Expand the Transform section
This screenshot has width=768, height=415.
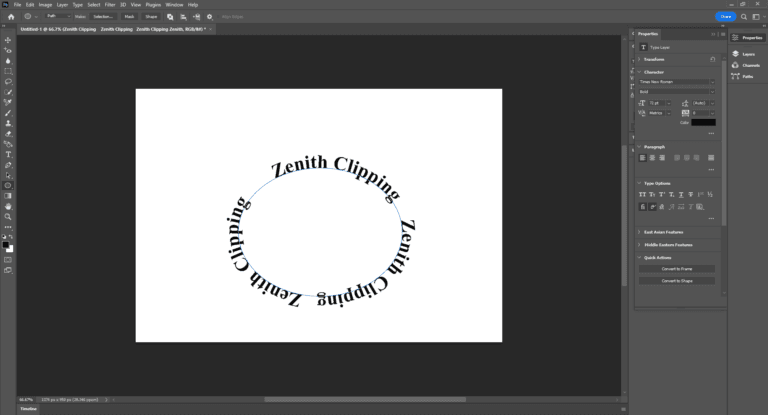click(639, 59)
